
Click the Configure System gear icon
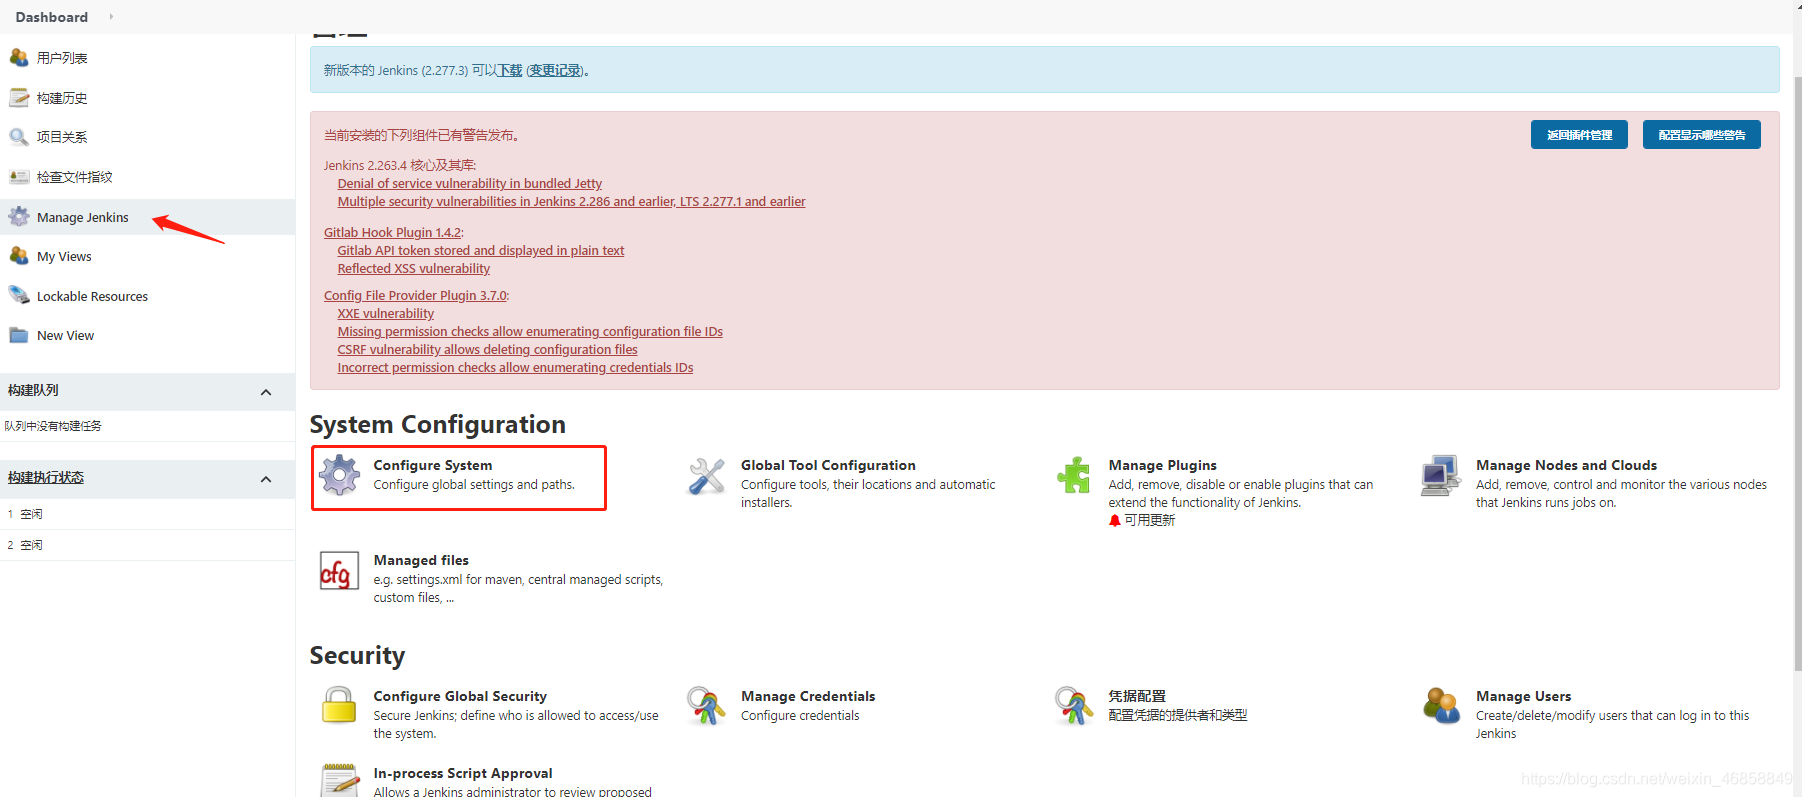coord(340,475)
